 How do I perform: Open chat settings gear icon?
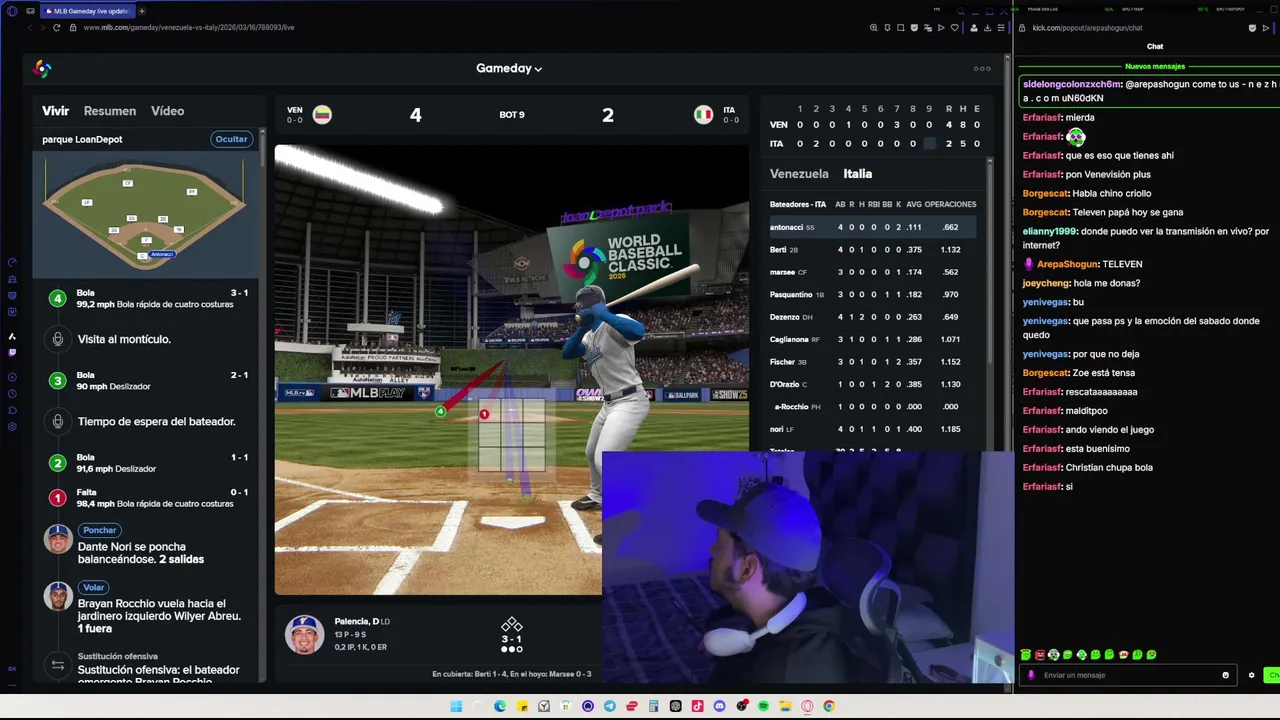(1251, 675)
